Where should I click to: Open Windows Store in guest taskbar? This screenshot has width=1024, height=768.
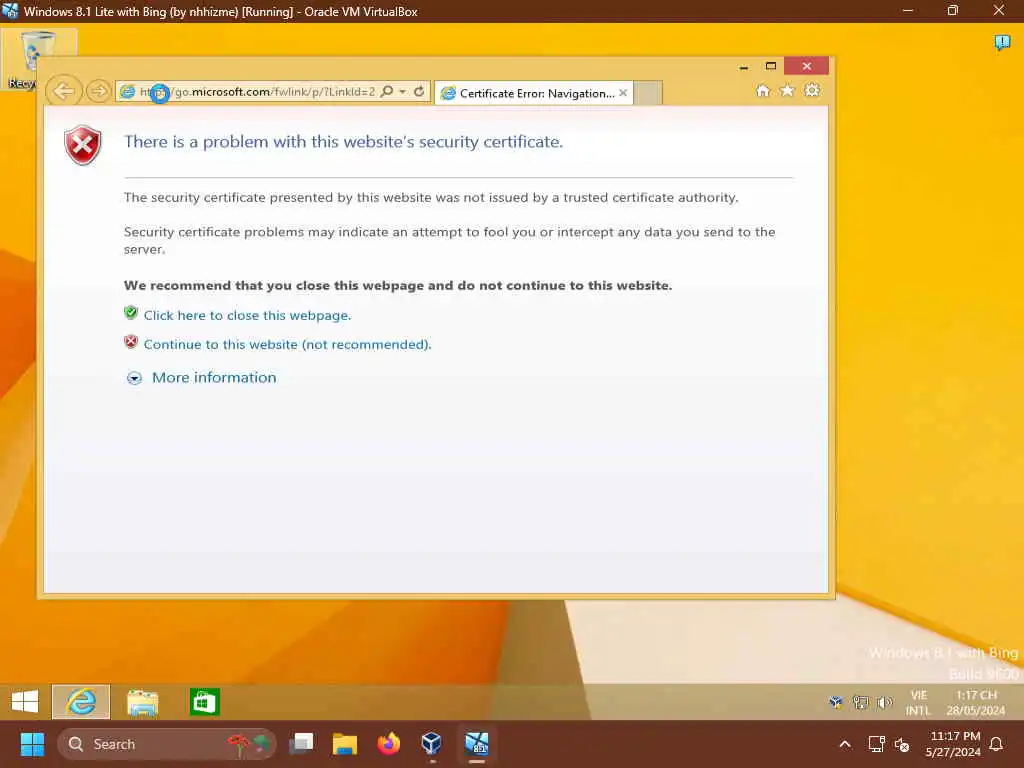pos(204,703)
